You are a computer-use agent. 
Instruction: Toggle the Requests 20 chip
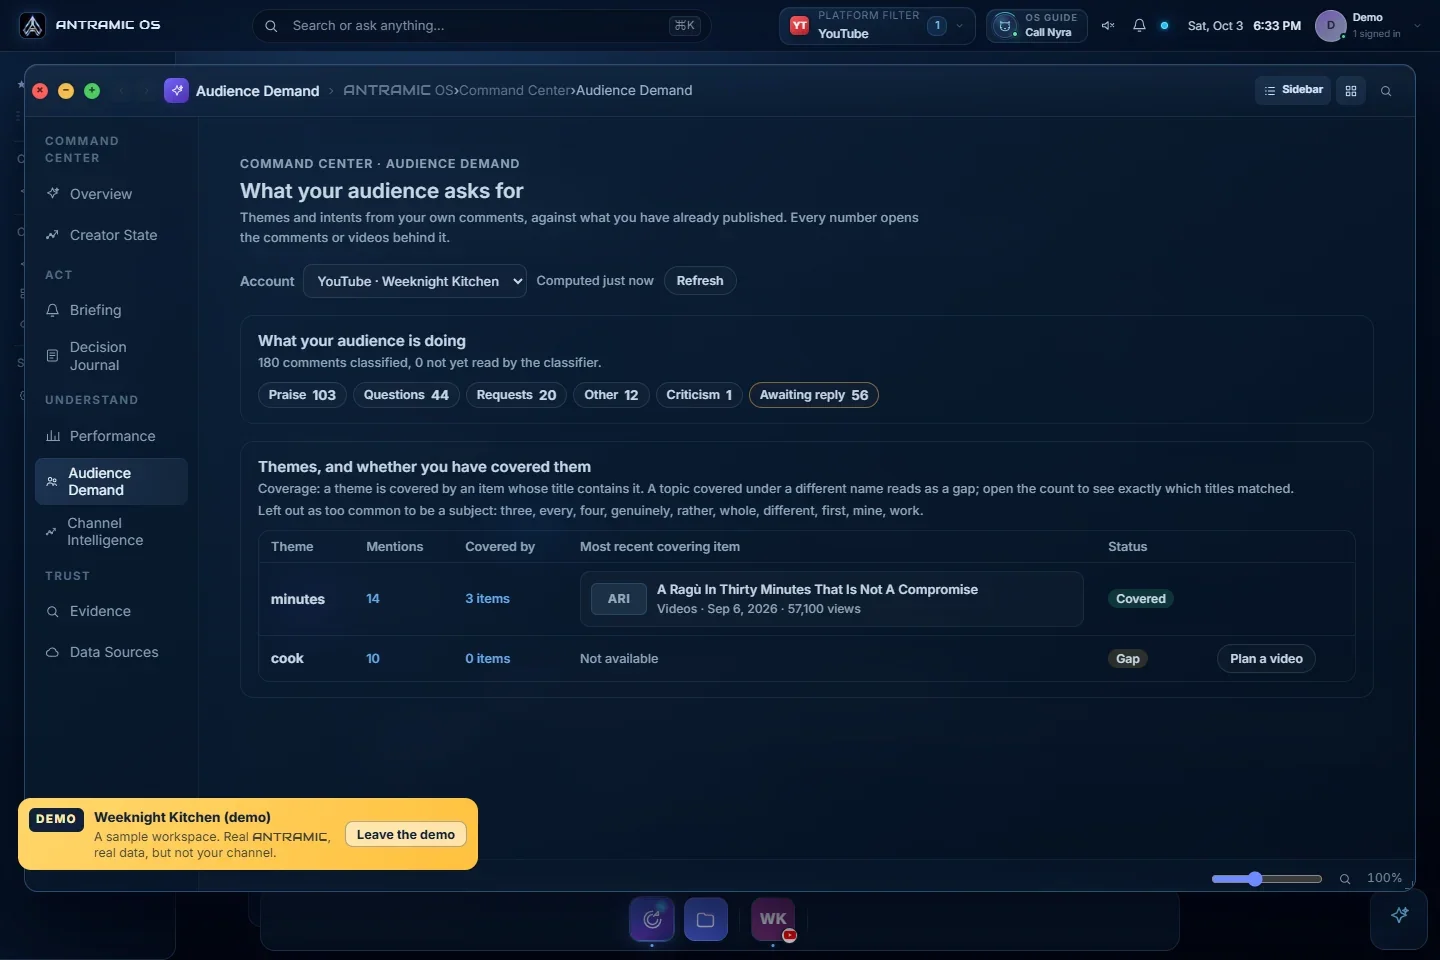[x=516, y=395]
